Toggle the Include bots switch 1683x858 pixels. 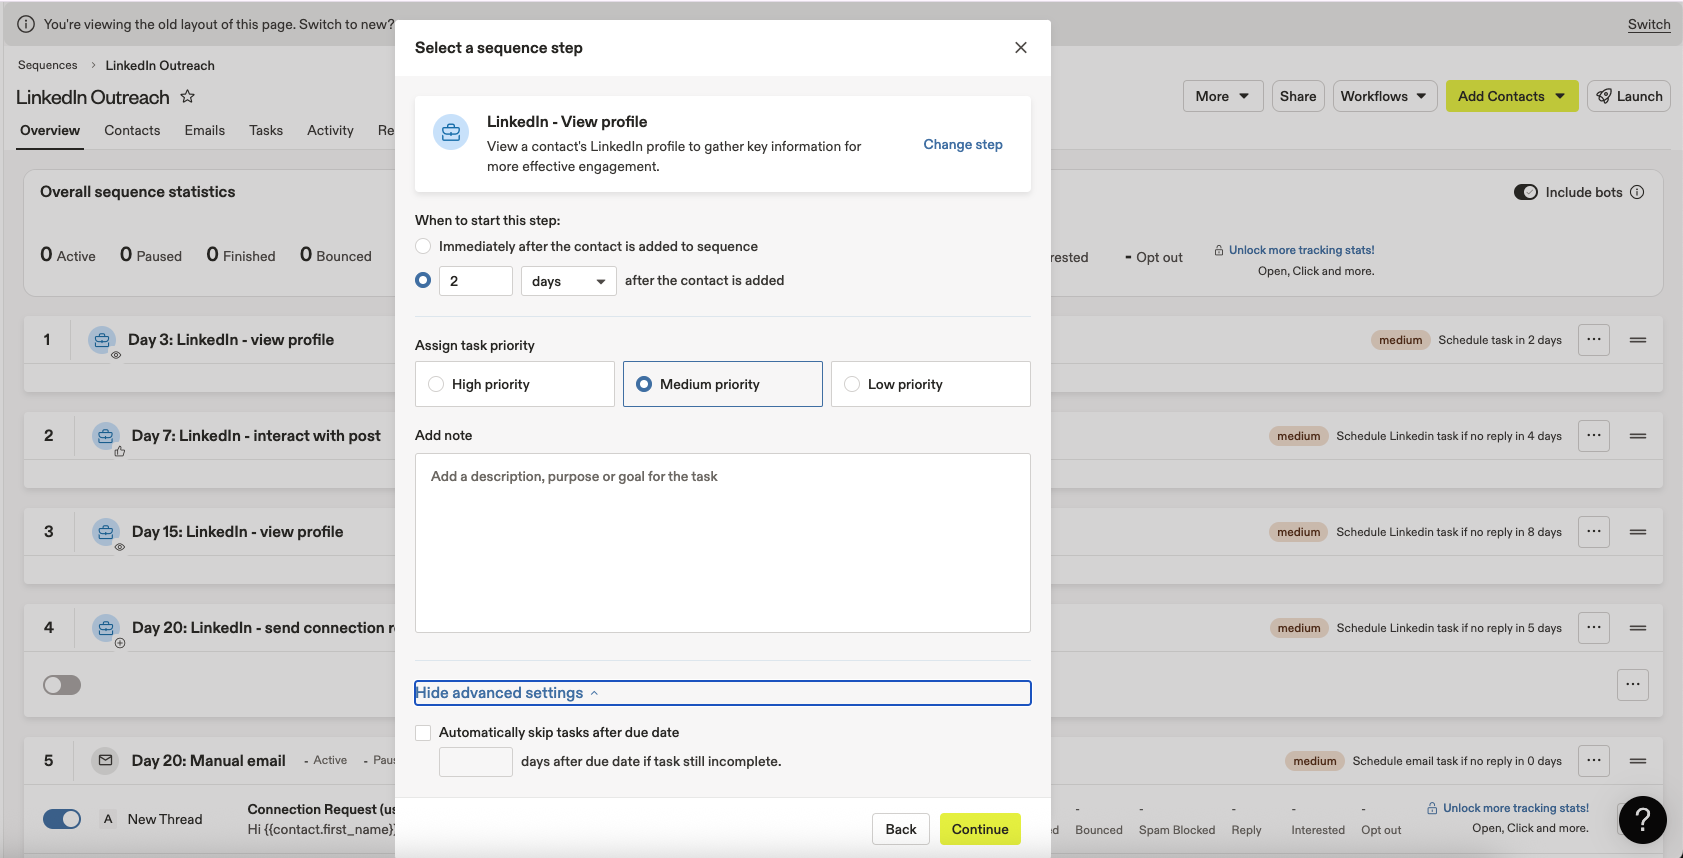(1525, 192)
